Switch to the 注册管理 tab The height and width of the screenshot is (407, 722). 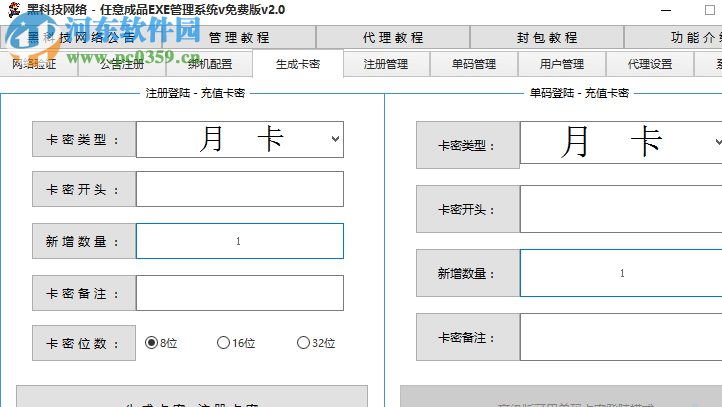click(386, 64)
